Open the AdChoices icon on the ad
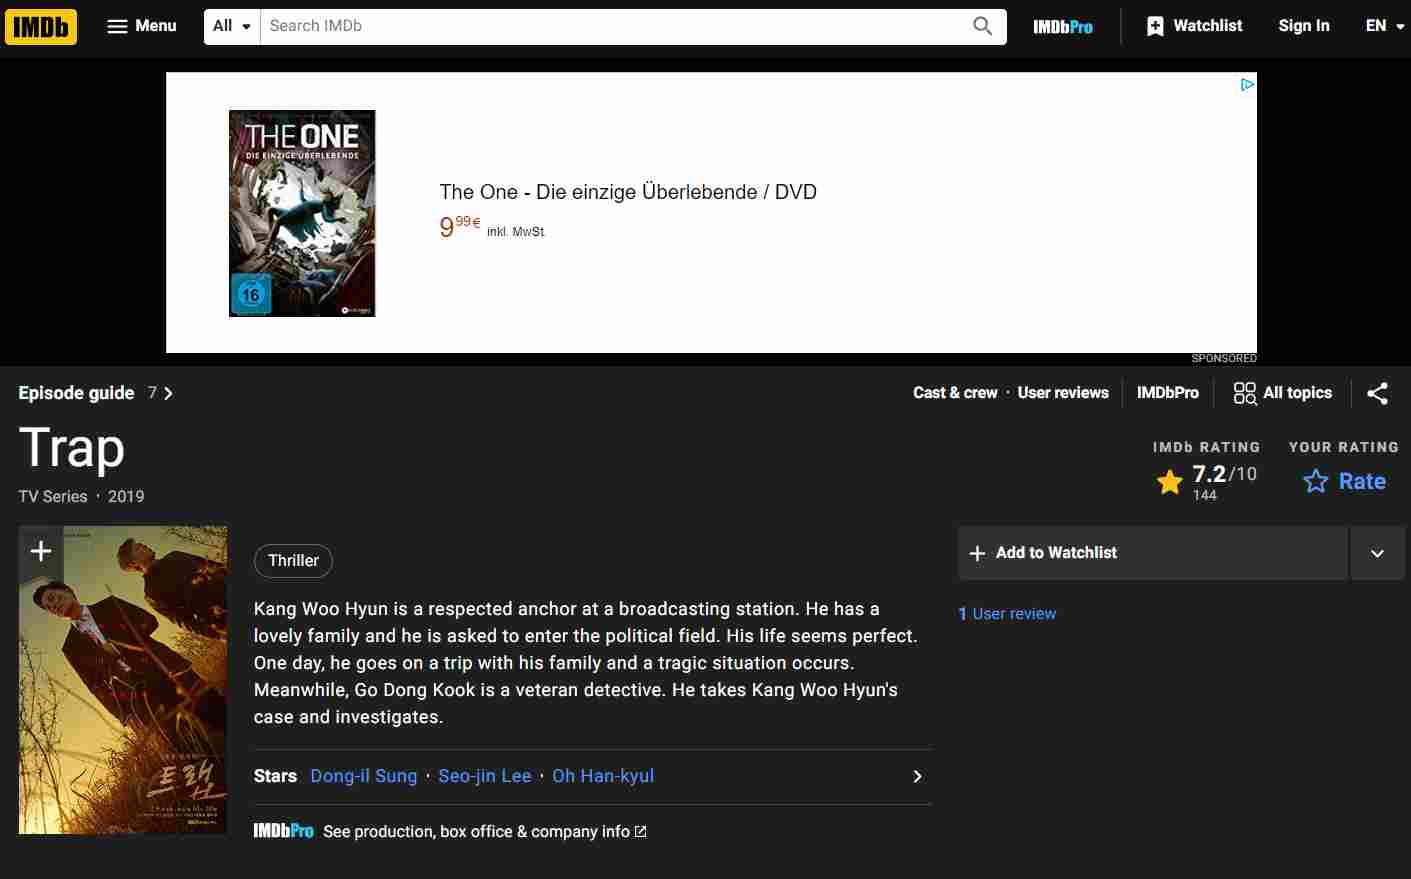Screen dimensions: 1411x879 (1247, 84)
